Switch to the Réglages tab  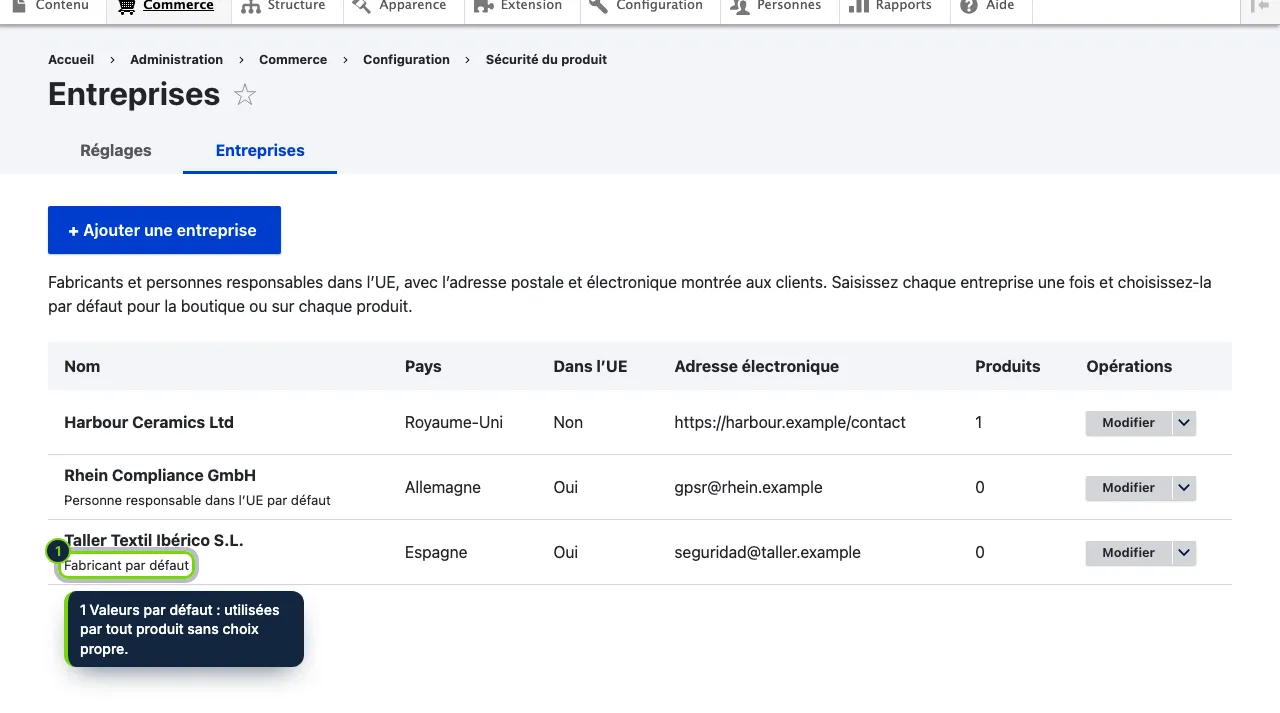[x=116, y=151]
